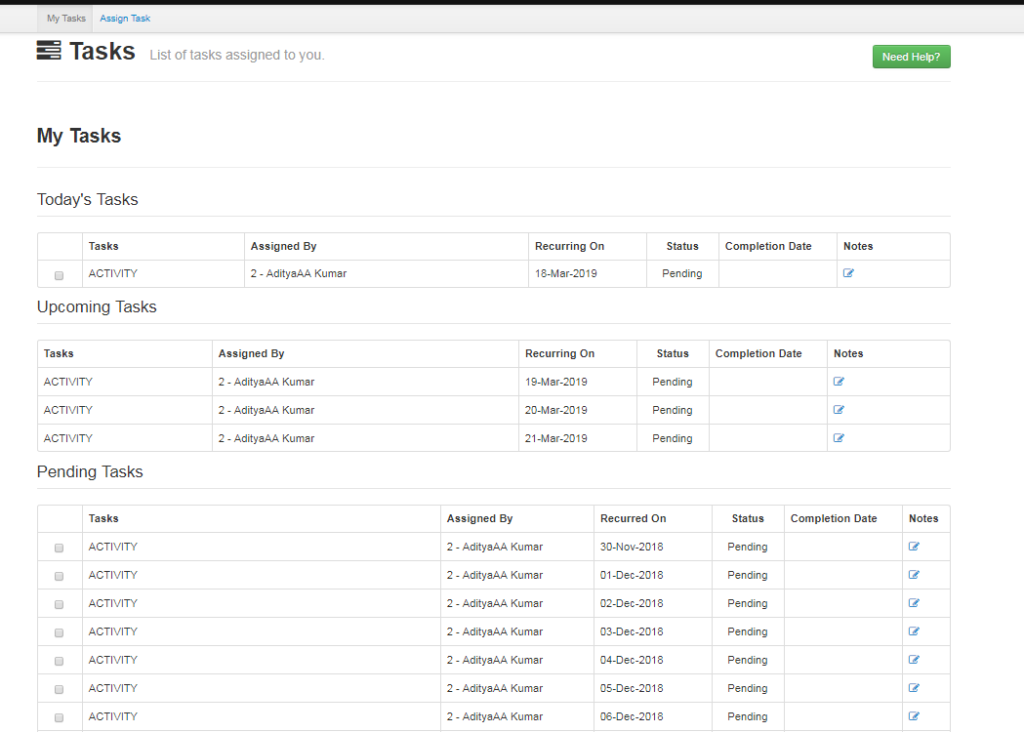Click the Status column header in Pending Tasks
This screenshot has height=732, width=1024.
[747, 518]
